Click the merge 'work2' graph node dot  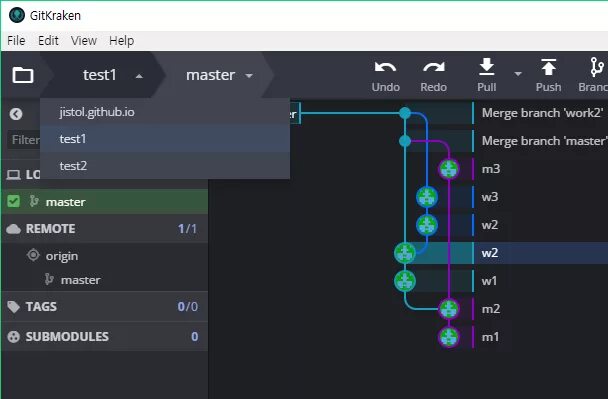(x=405, y=113)
